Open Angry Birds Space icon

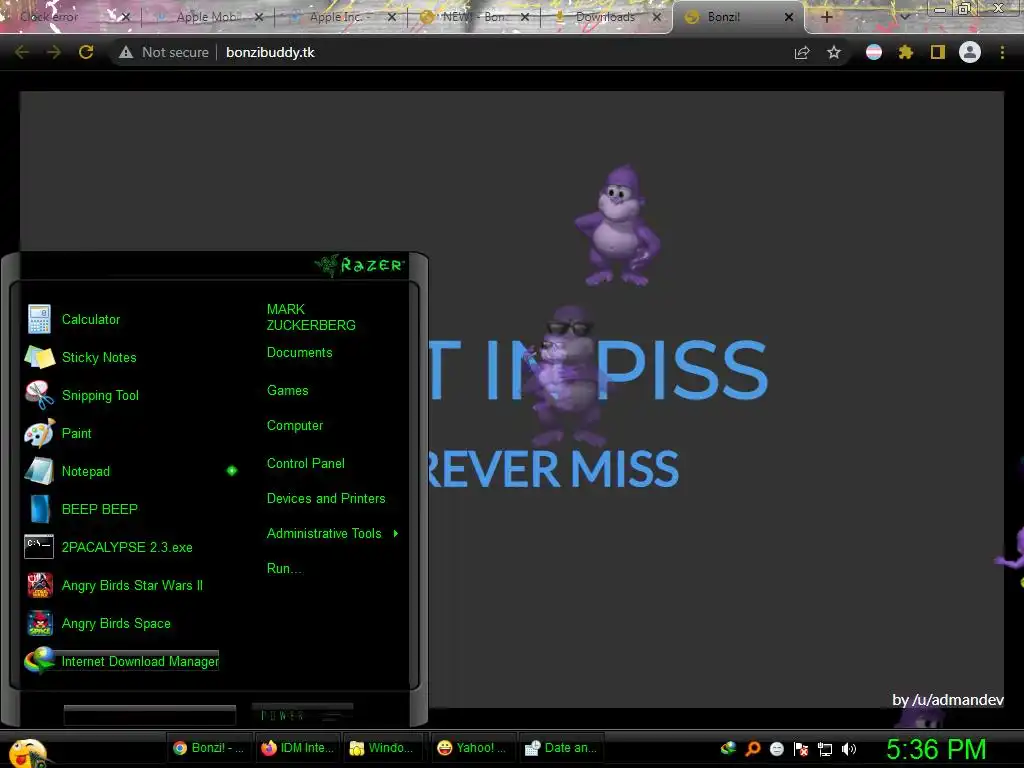point(39,623)
